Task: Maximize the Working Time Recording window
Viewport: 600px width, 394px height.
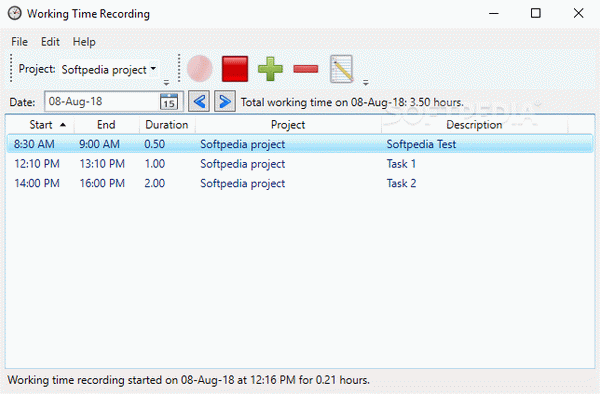Action: [x=536, y=13]
